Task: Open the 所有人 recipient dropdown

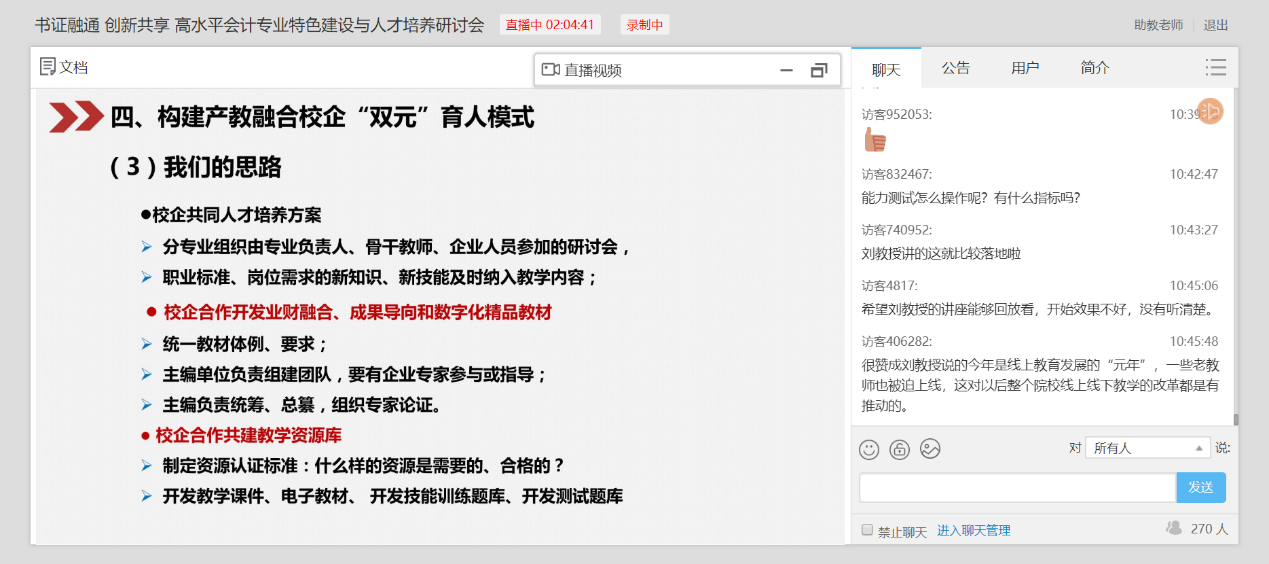Action: 1148,448
